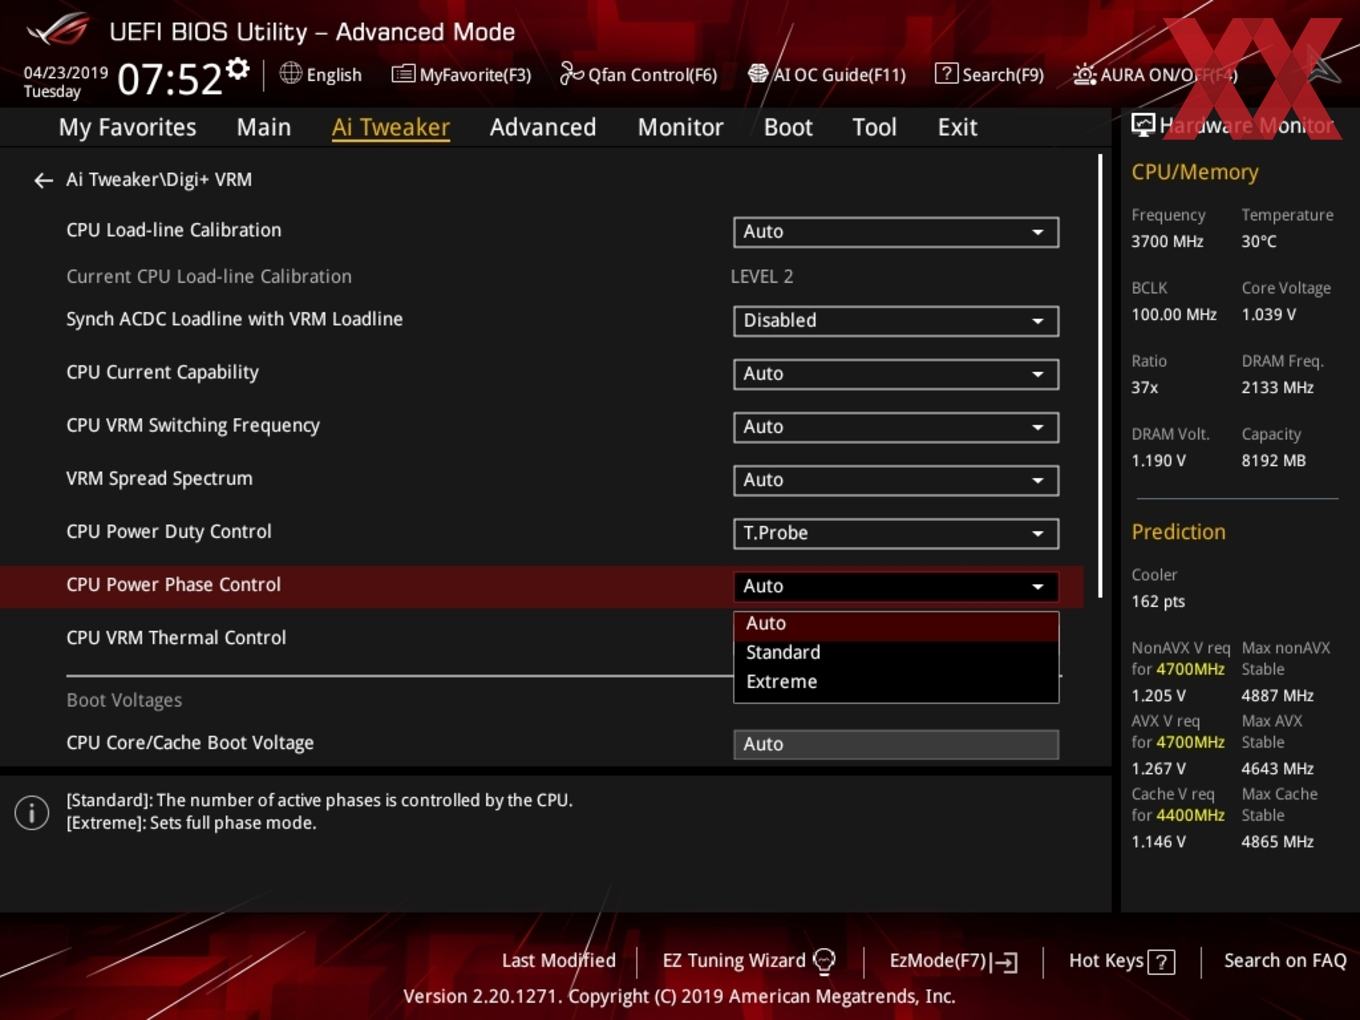Image resolution: width=1360 pixels, height=1020 pixels.
Task: Open the Main tab
Action: click(x=264, y=127)
